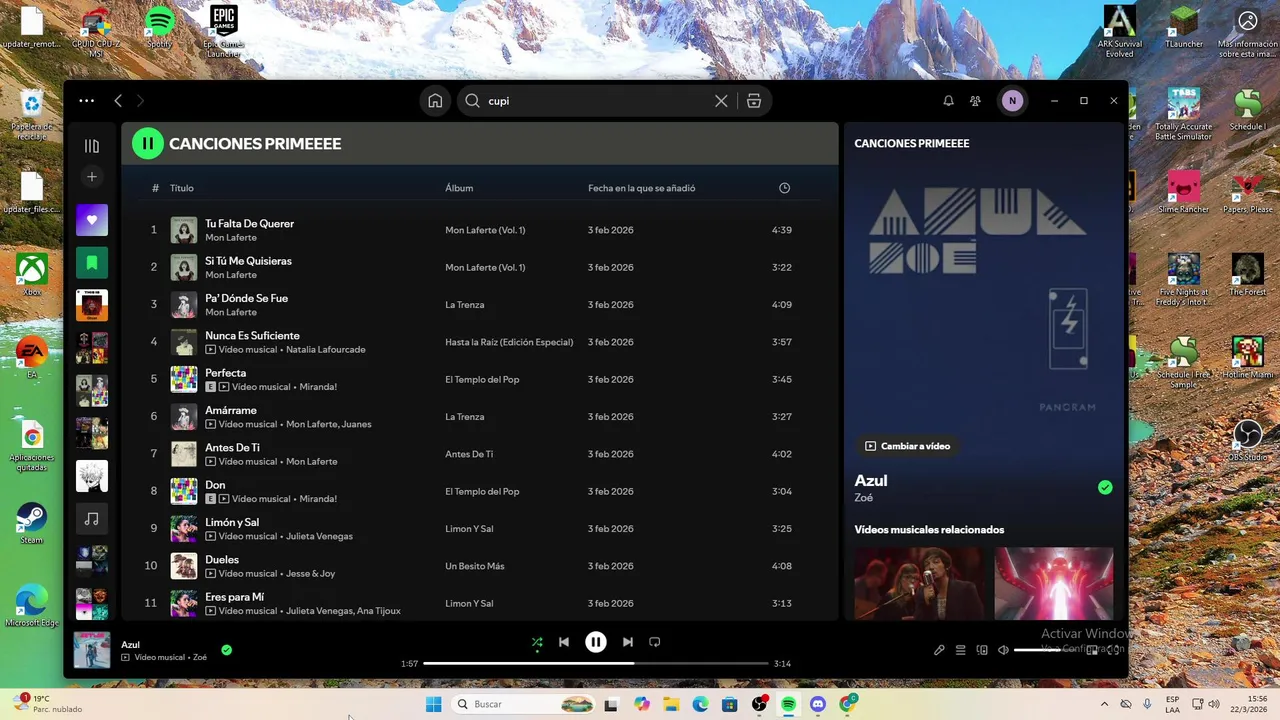Open Connect to a device
This screenshot has width=1280, height=720.
tap(982, 650)
